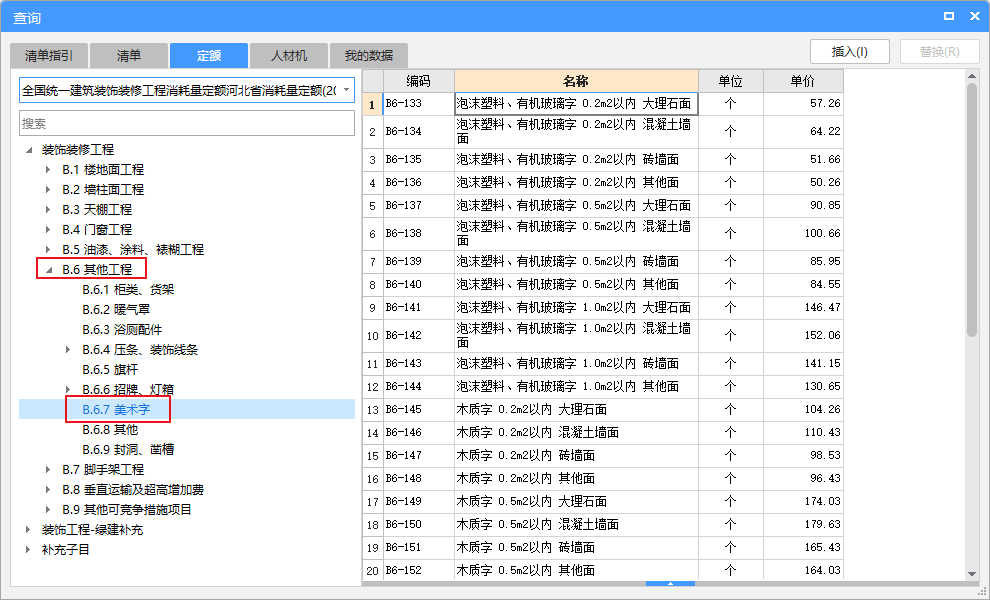Expand B.8 垂直运输及超高增加费 node
The height and width of the screenshot is (600, 990).
(48, 489)
